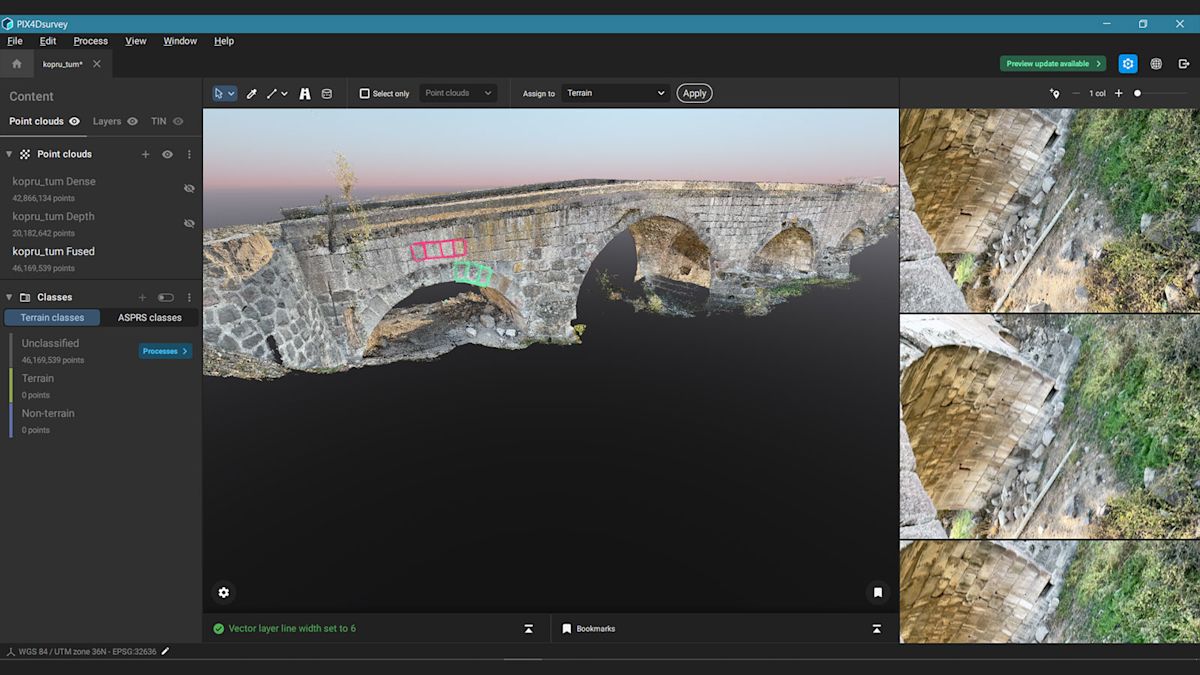Collapse the Point clouds panel section
This screenshot has width=1200, height=675.
click(9, 154)
